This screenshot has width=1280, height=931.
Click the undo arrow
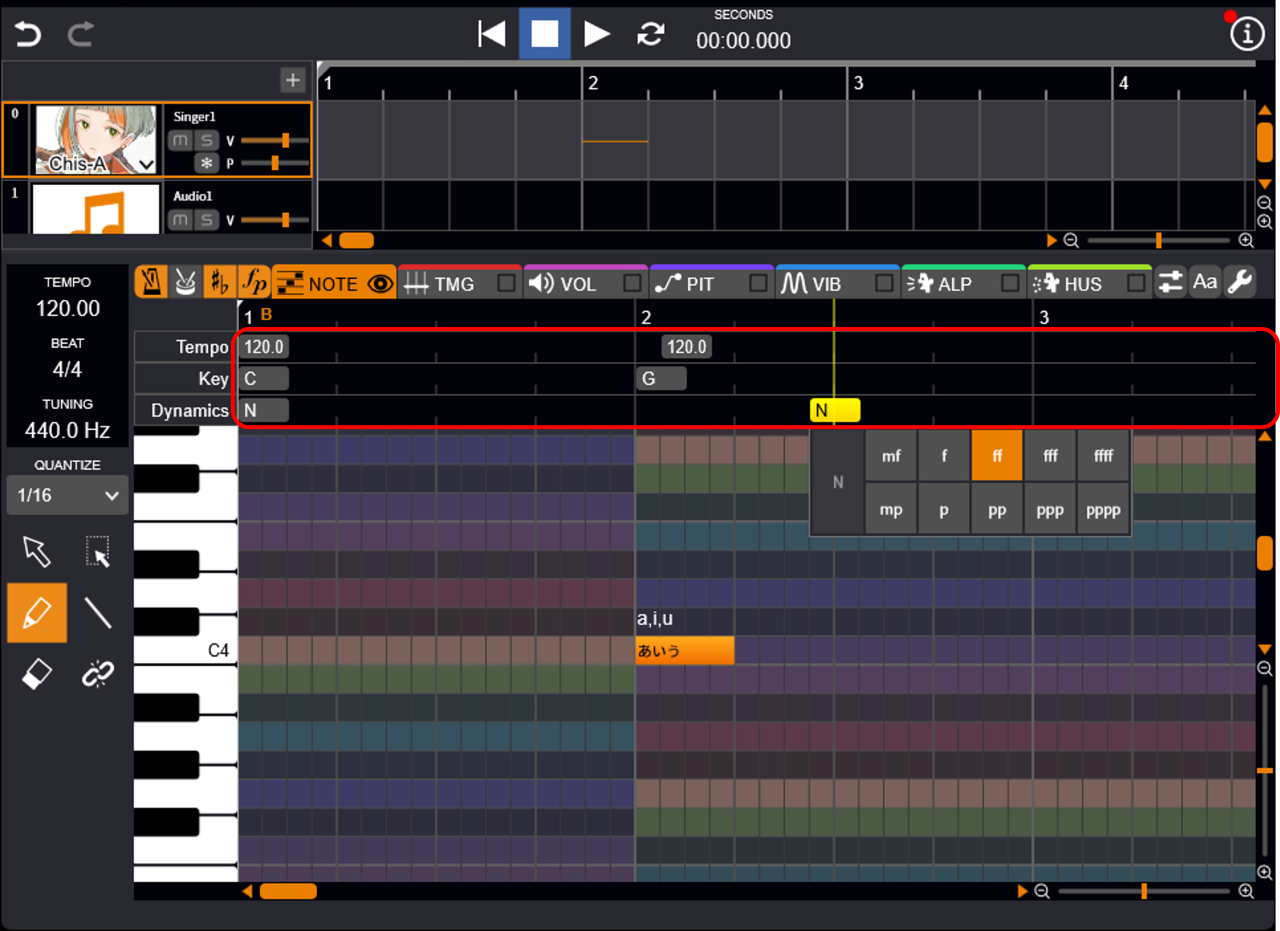[x=28, y=35]
